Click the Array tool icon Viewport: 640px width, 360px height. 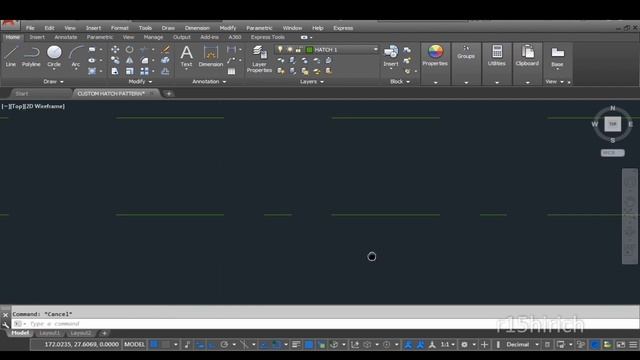click(144, 71)
